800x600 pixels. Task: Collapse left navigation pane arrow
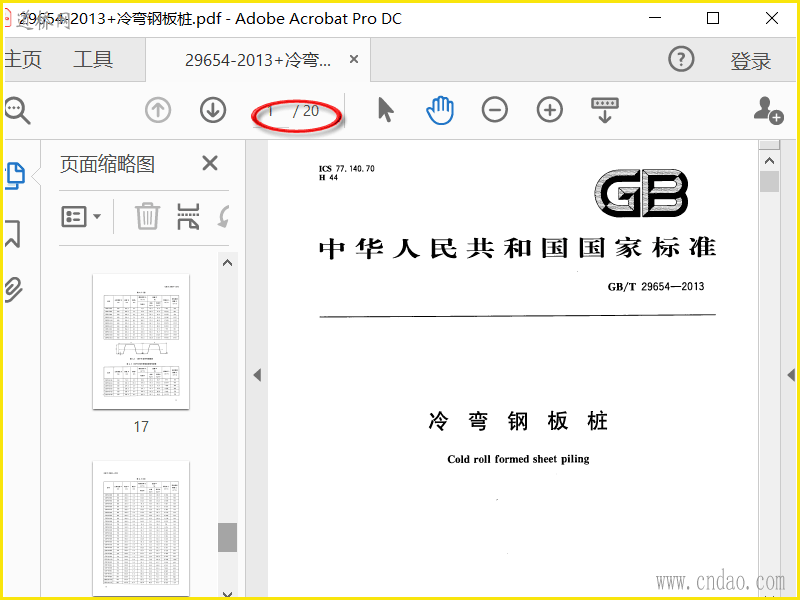coord(257,376)
